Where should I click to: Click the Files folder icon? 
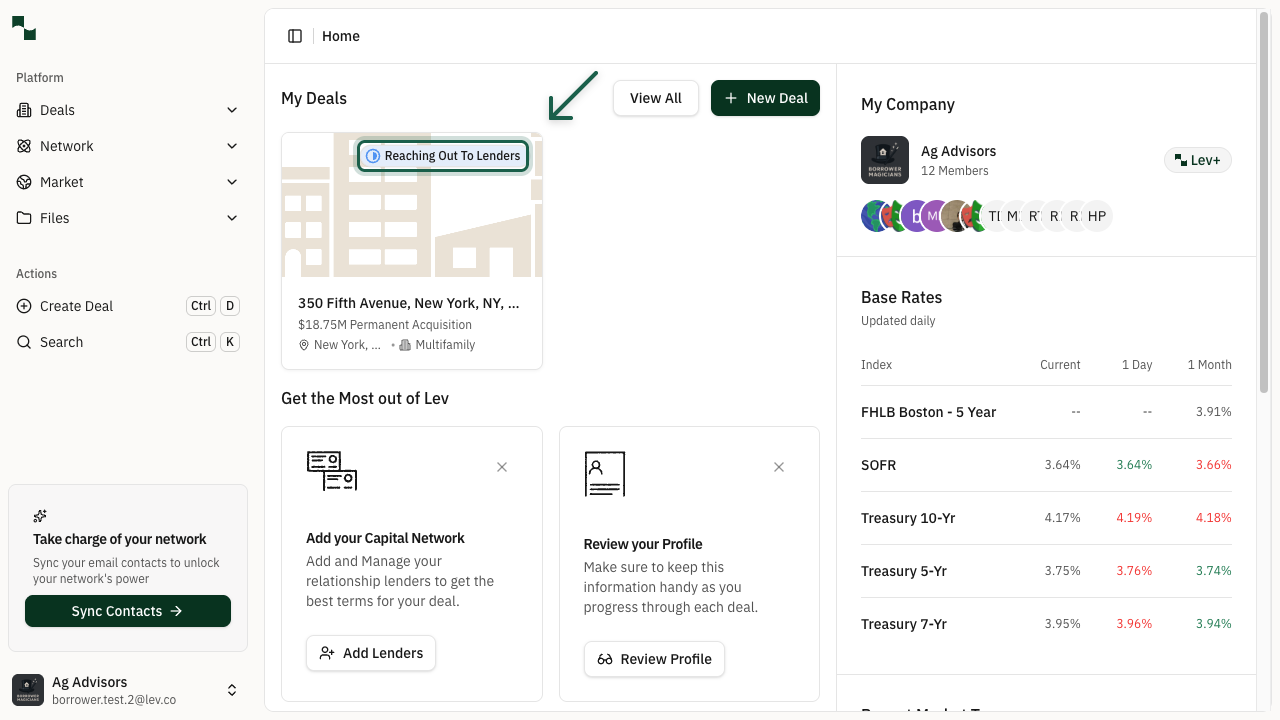pyautogui.click(x=24, y=218)
